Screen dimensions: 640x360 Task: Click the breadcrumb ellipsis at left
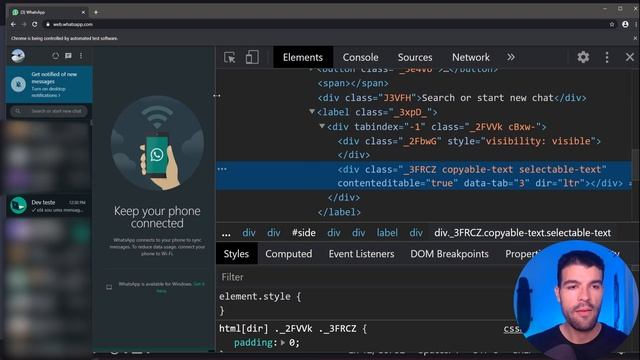click(x=226, y=233)
